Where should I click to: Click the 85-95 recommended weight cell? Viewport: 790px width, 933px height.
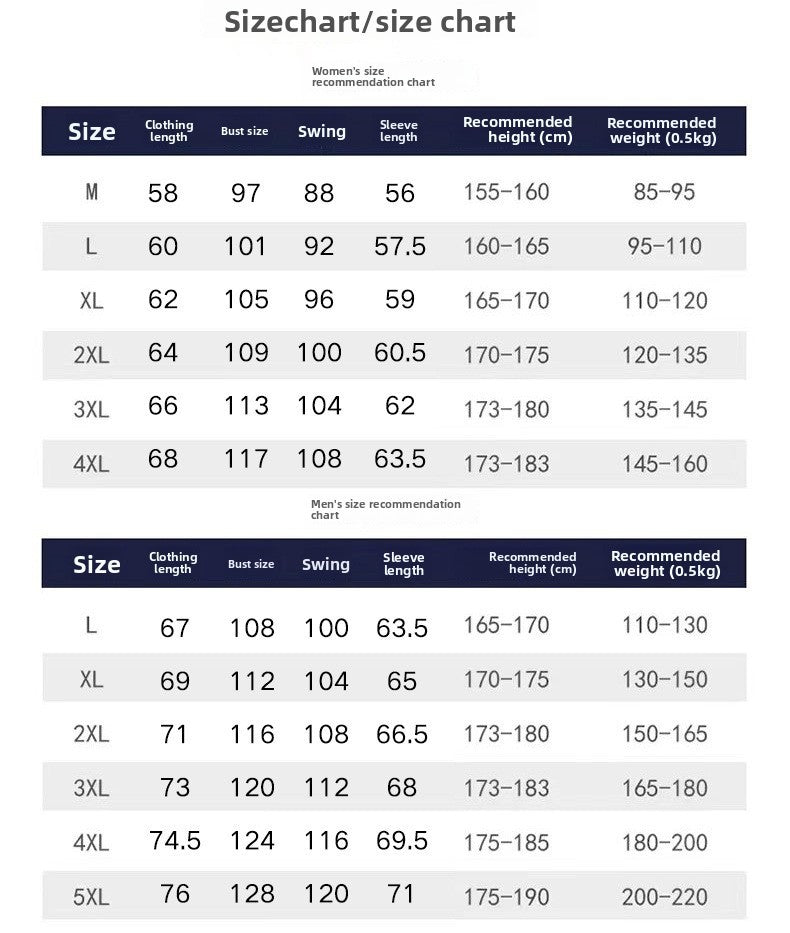tap(664, 192)
